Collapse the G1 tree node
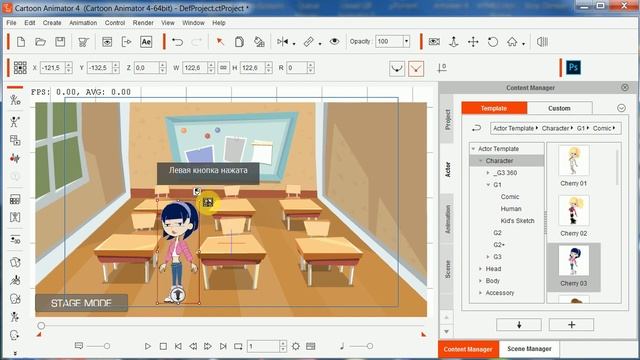 (x=488, y=185)
